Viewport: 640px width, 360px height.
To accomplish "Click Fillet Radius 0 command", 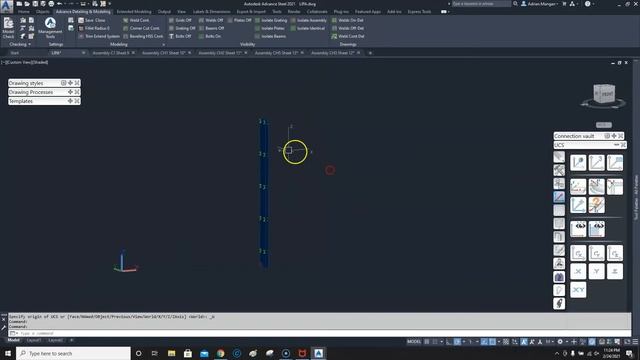I will coord(94,28).
